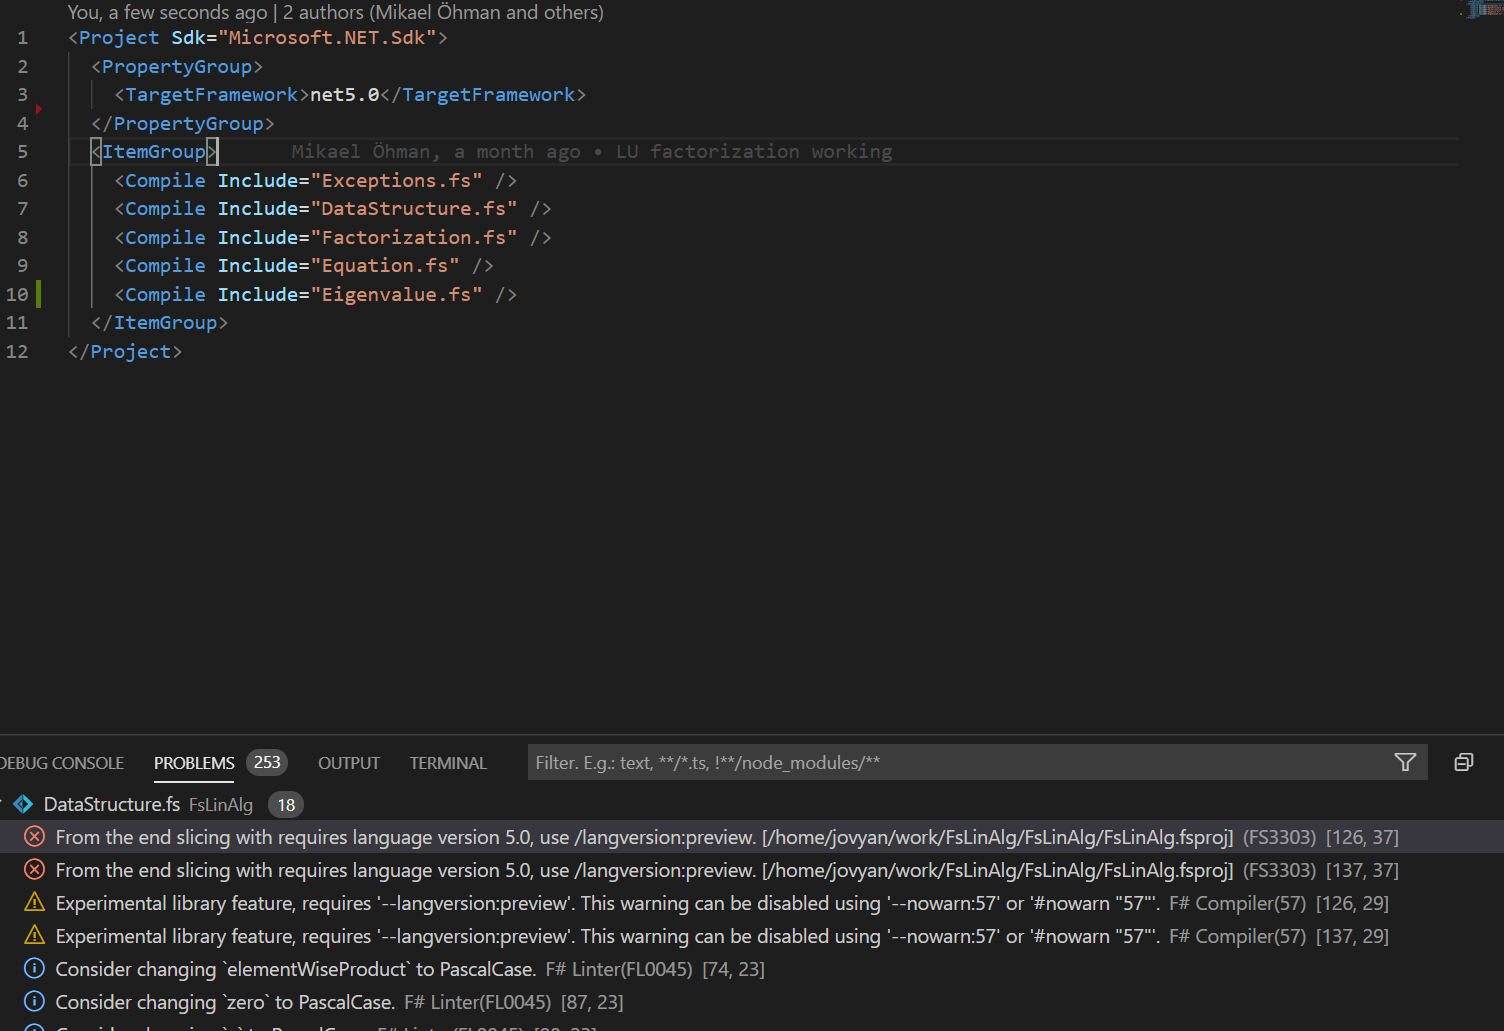The height and width of the screenshot is (1031, 1504).
Task: Click the F# file icon beside DataStructure.fs
Action: tap(22, 804)
